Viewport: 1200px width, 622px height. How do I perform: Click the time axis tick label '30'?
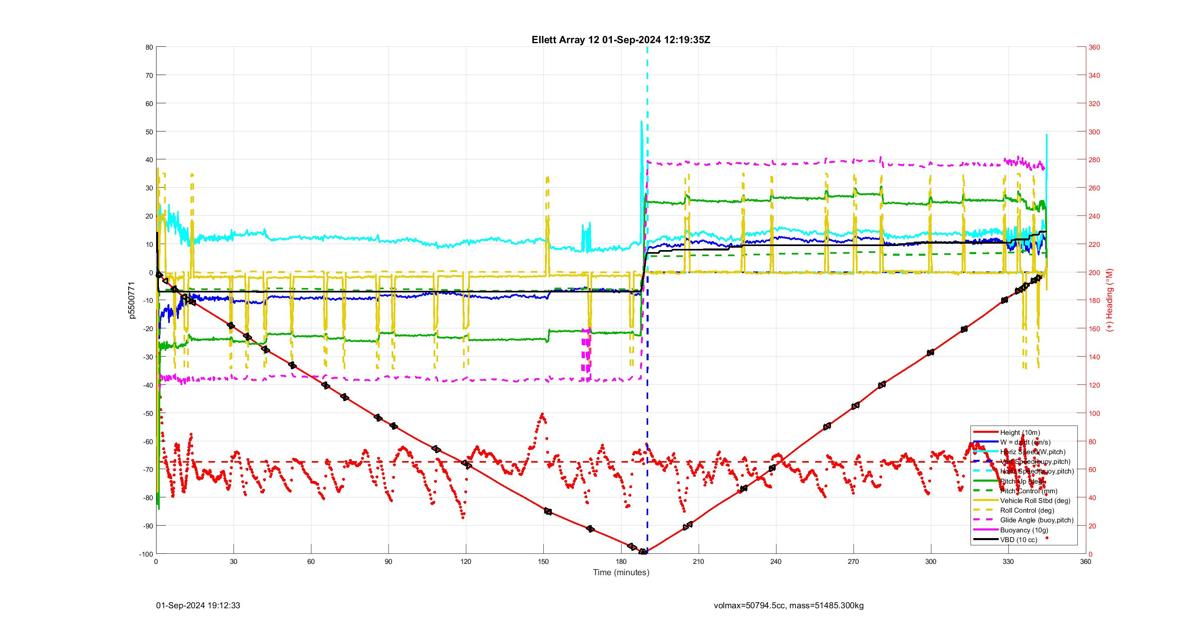[233, 562]
